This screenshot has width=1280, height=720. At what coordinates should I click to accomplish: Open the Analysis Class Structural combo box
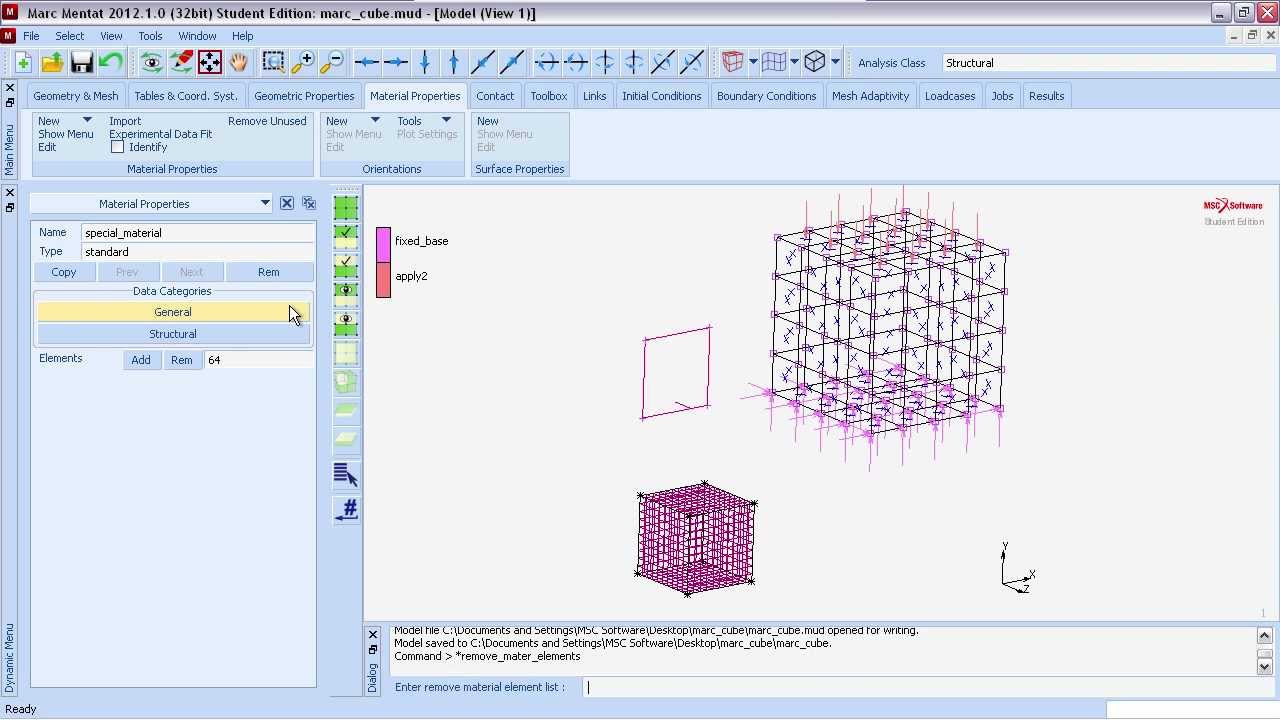(1109, 63)
